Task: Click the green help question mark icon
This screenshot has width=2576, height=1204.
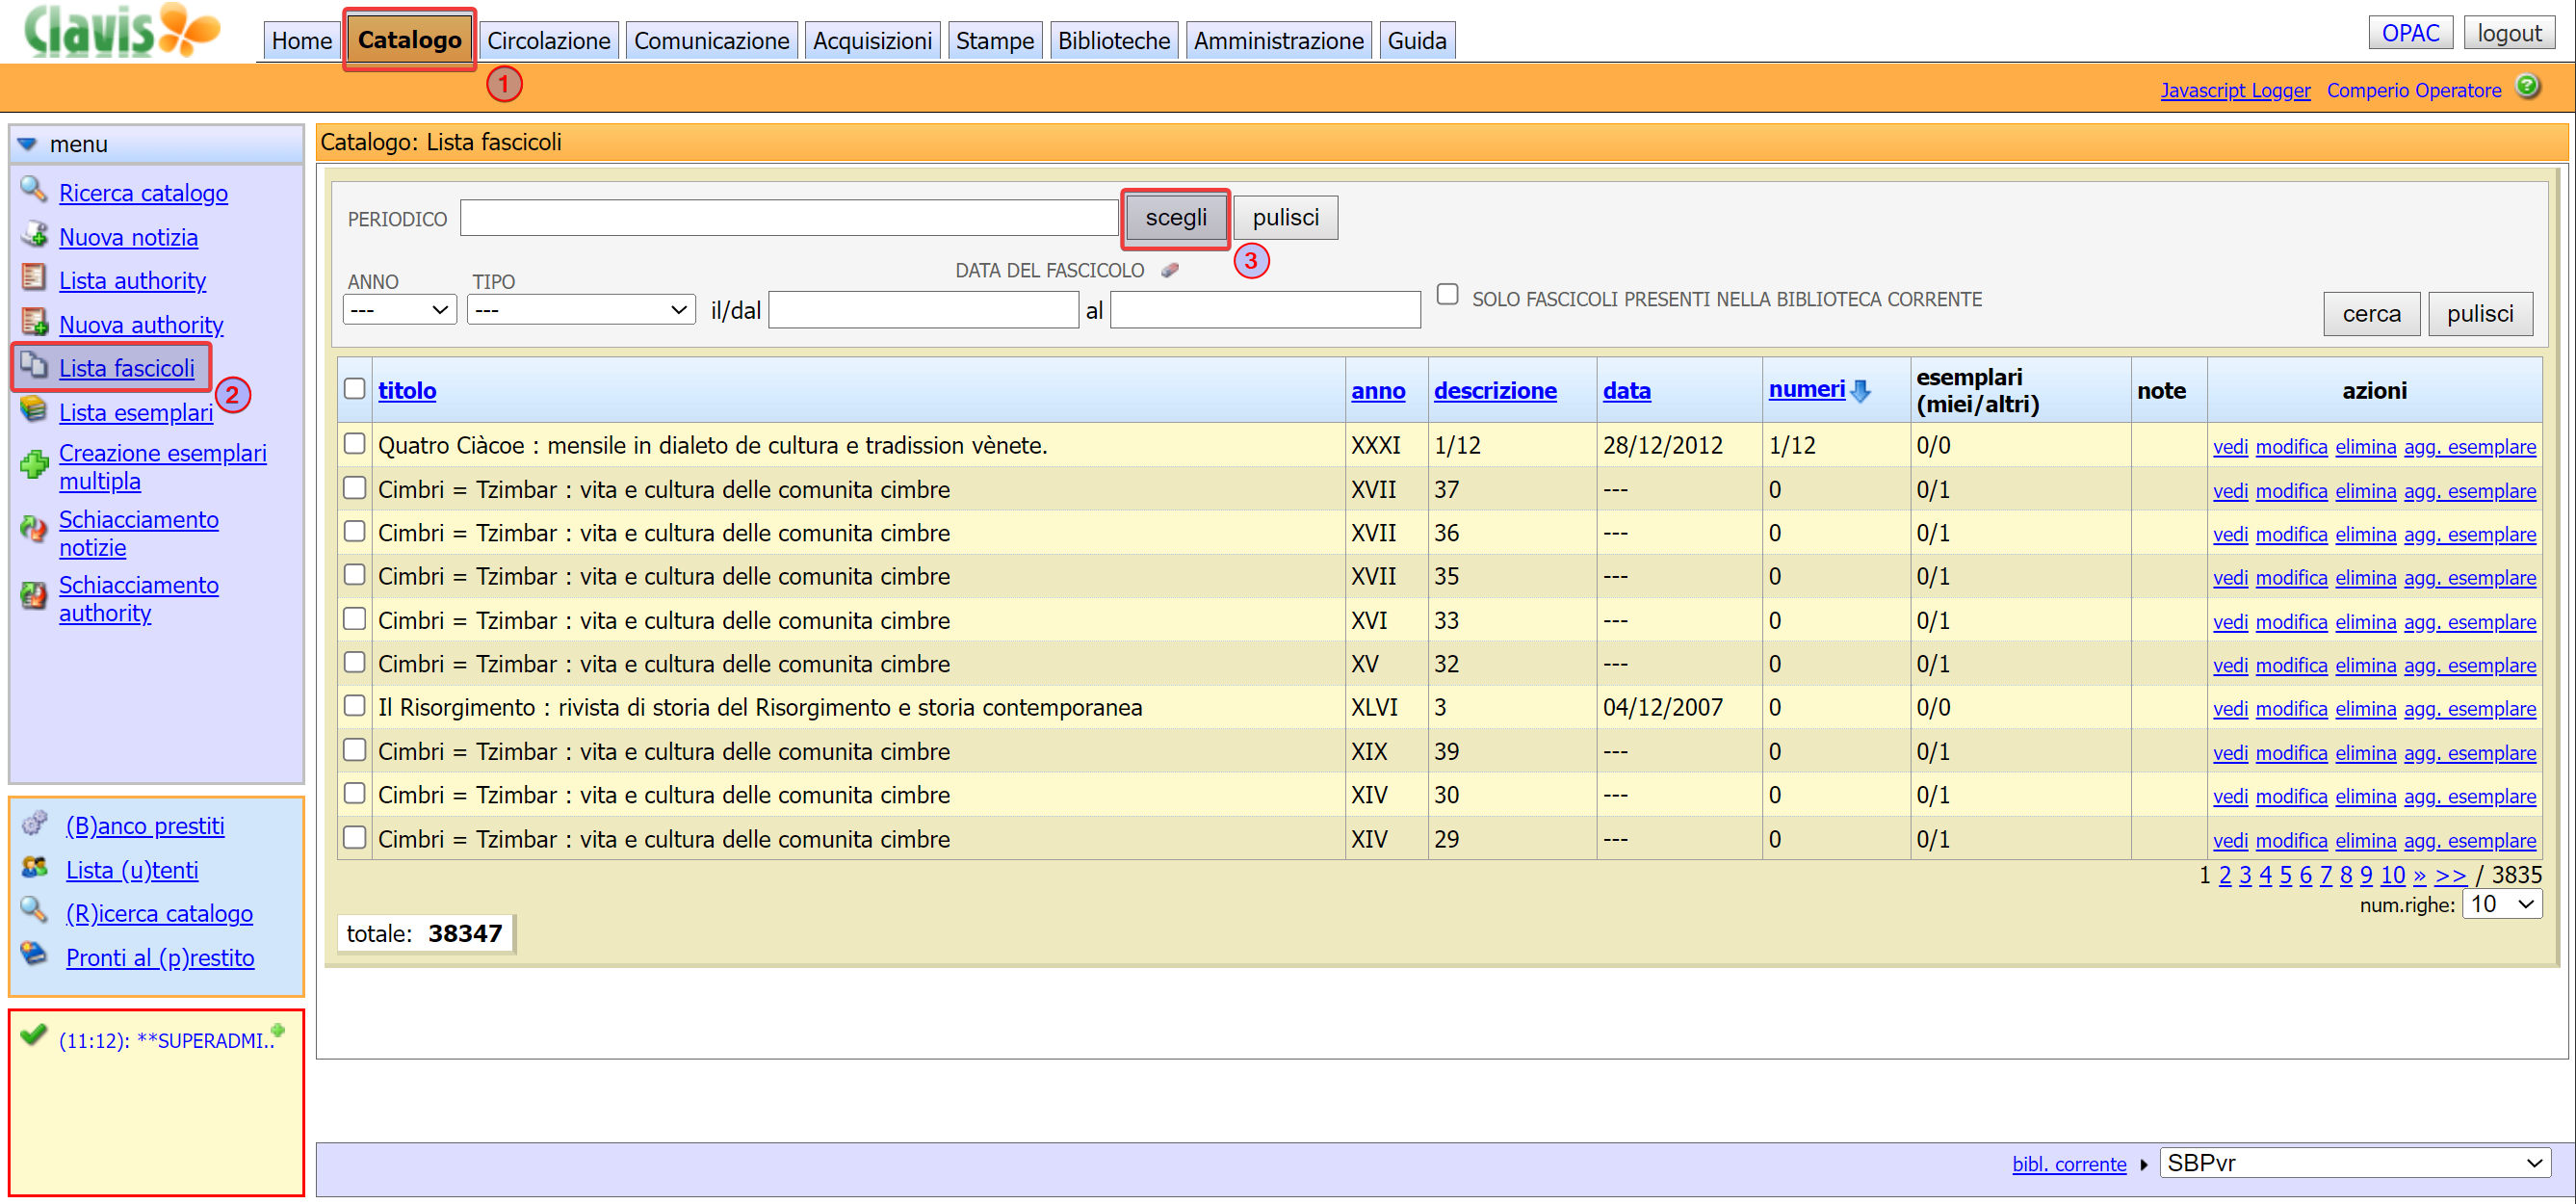Action: [x=2527, y=87]
